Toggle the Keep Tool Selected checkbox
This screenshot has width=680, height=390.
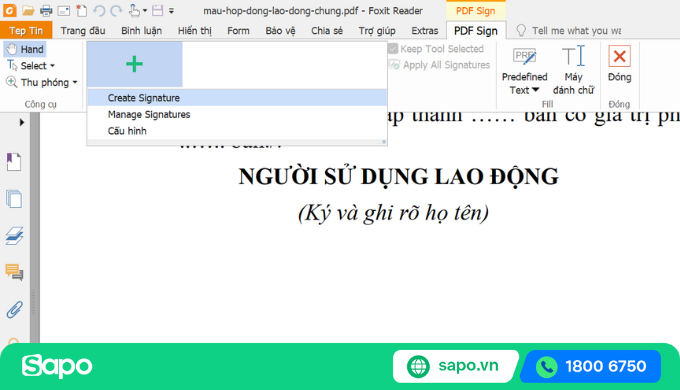coord(393,49)
